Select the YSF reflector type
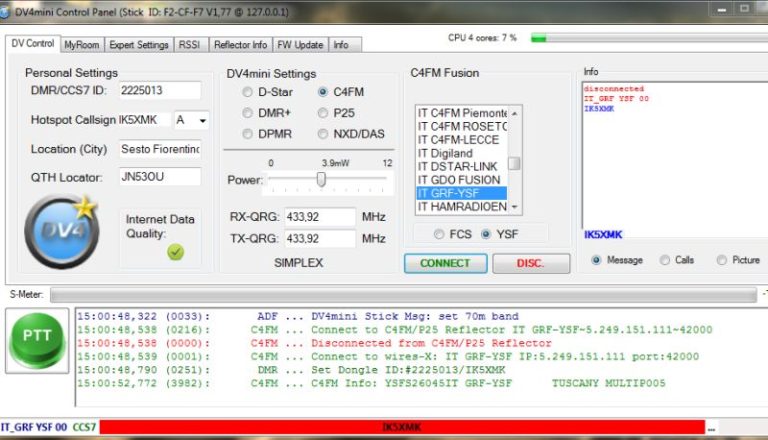This screenshot has width=768, height=440. [x=486, y=234]
